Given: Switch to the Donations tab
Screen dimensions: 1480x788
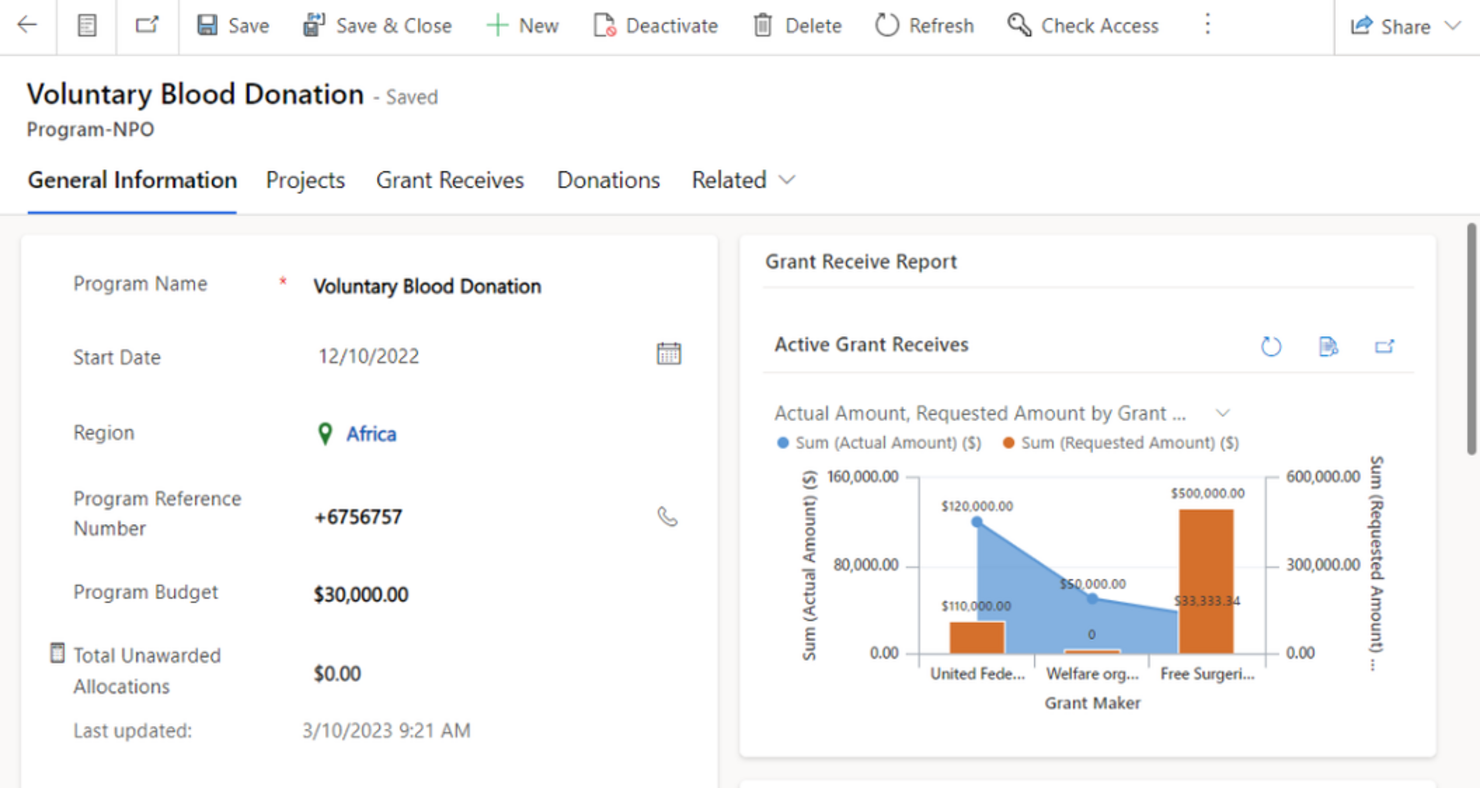Looking at the screenshot, I should tap(608, 180).
